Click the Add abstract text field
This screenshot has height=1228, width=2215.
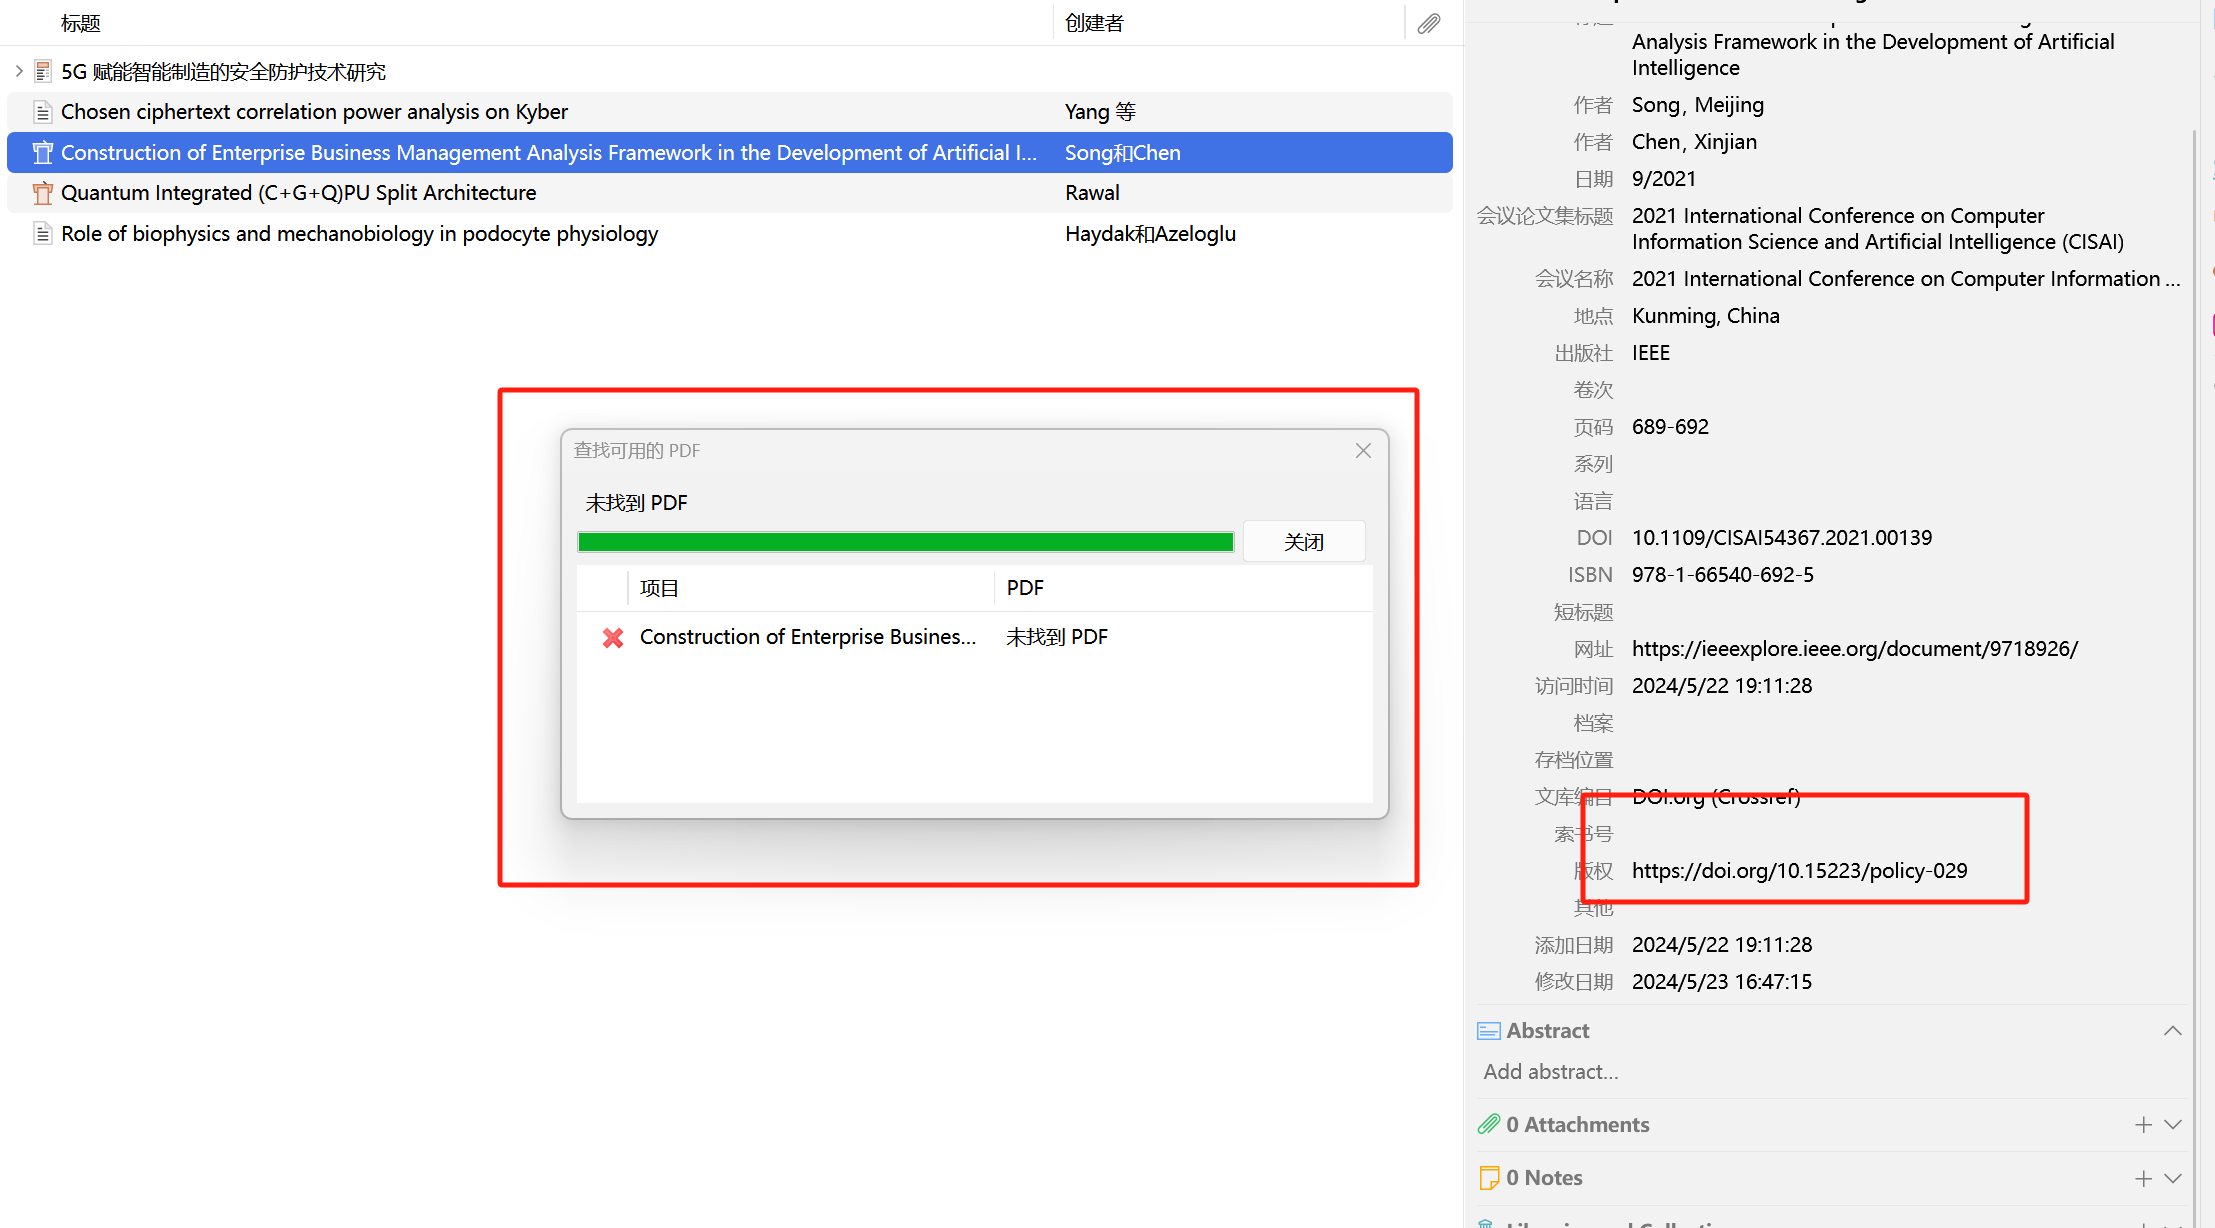(1551, 1072)
